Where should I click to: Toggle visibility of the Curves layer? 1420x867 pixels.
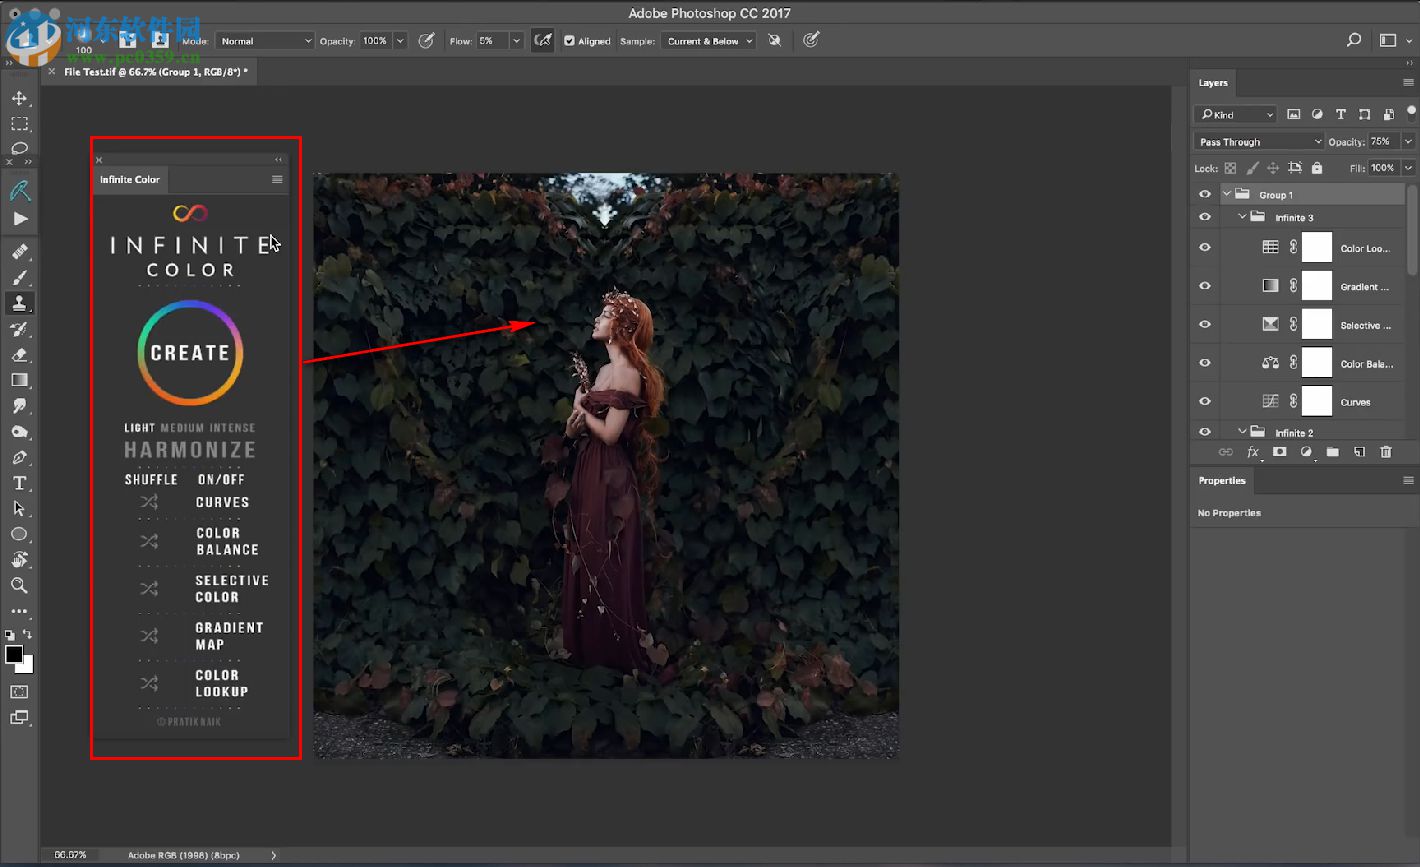tap(1204, 402)
